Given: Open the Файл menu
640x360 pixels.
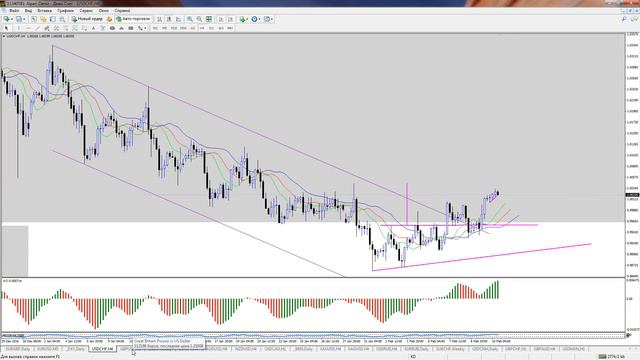Looking at the screenshot, I should point(14,10).
